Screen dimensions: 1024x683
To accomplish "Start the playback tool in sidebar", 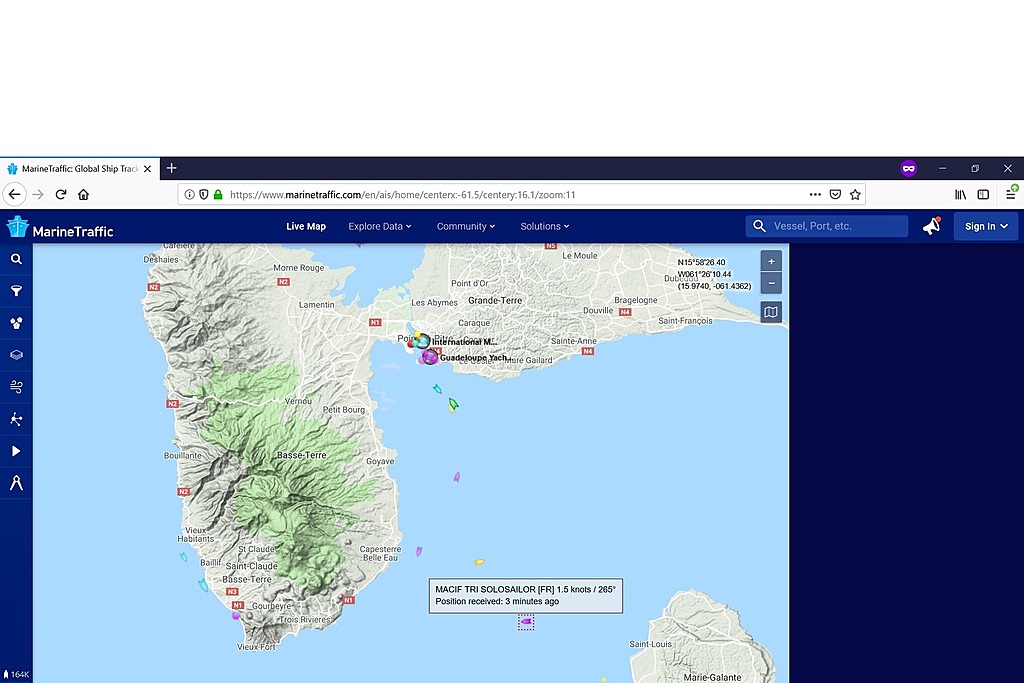I will 16,451.
